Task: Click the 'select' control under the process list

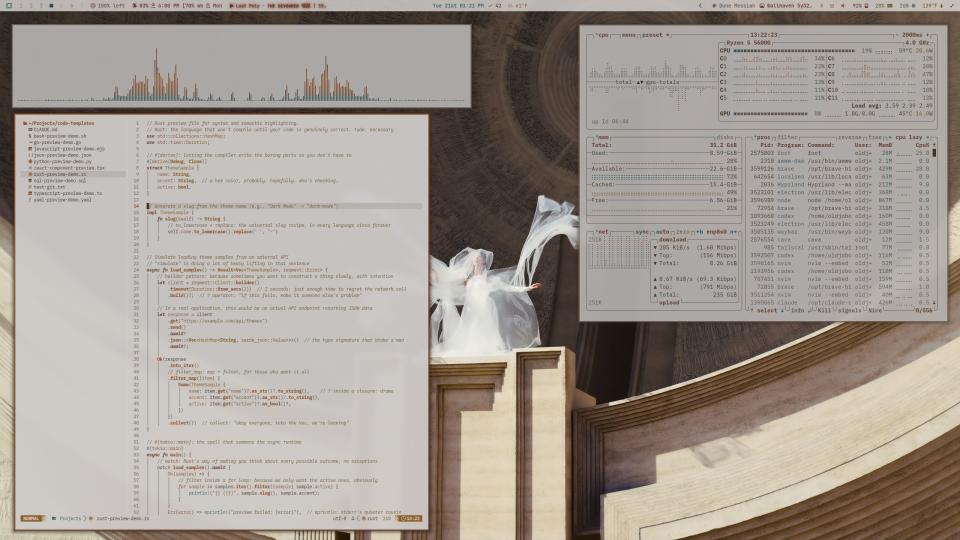Action: tap(767, 310)
